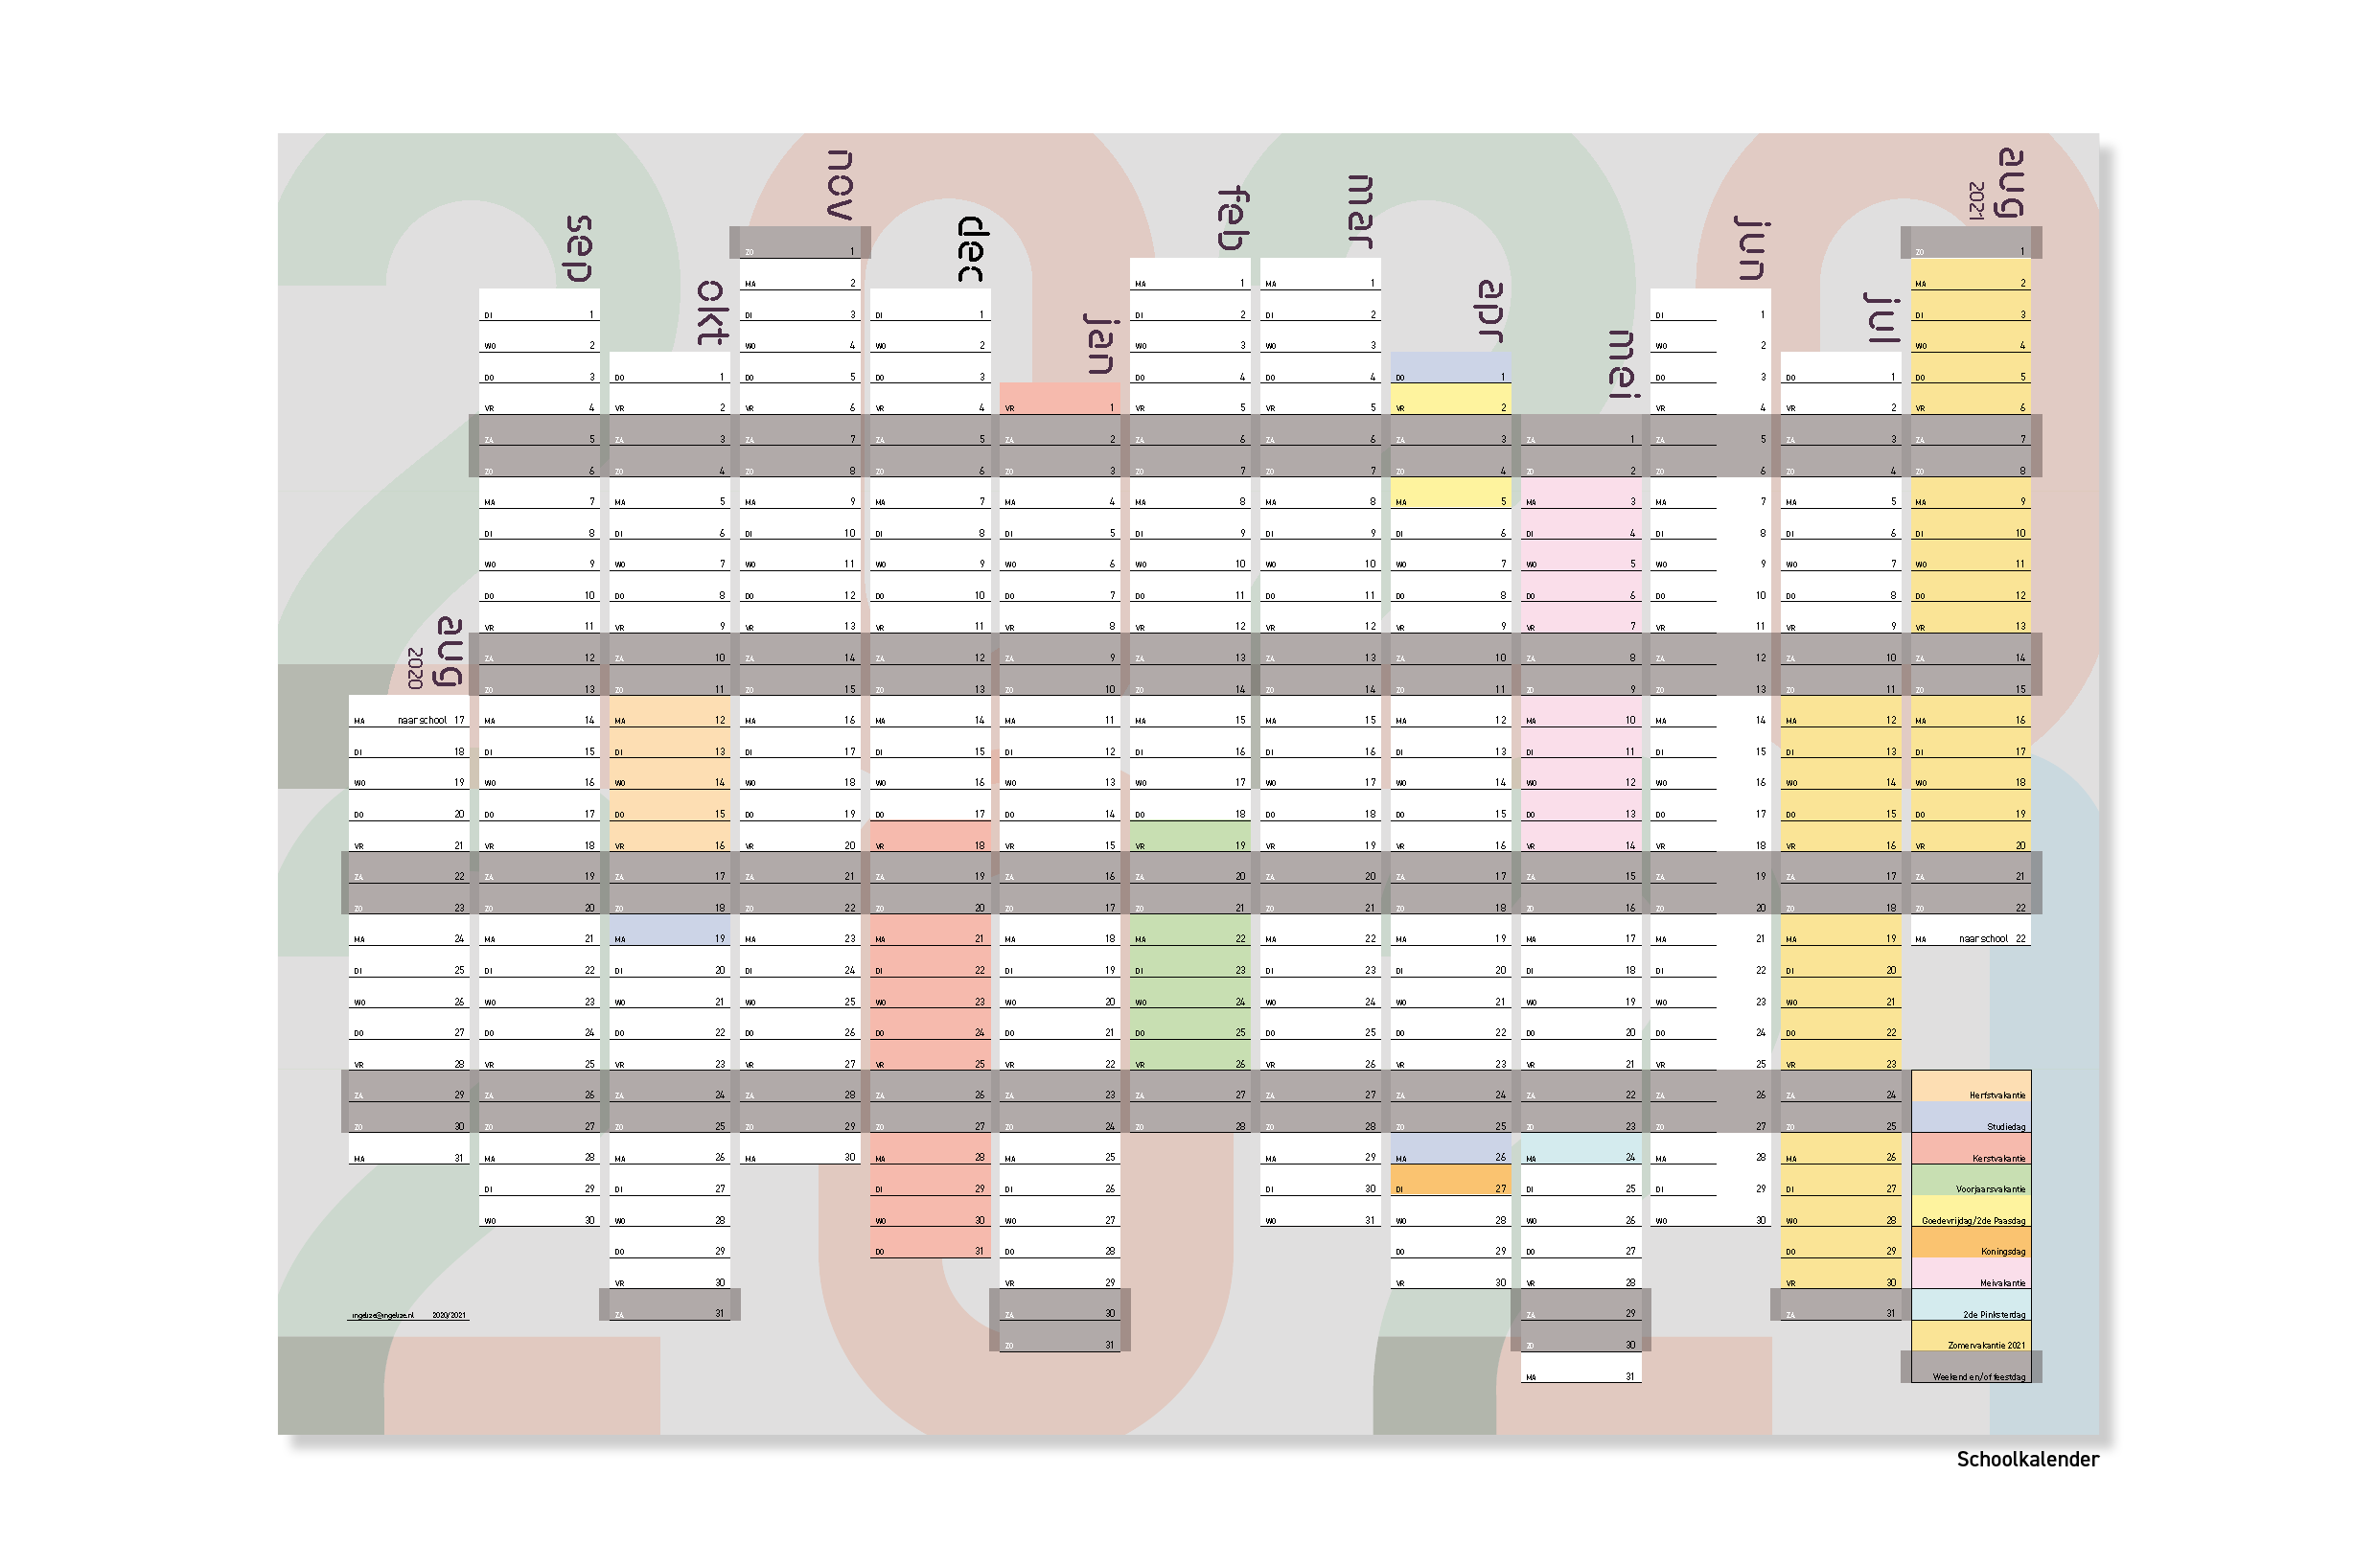The width and height of the screenshot is (2377, 1568).
Task: Click the 'naar school 22' cell in aug 2021
Action: [1970, 930]
